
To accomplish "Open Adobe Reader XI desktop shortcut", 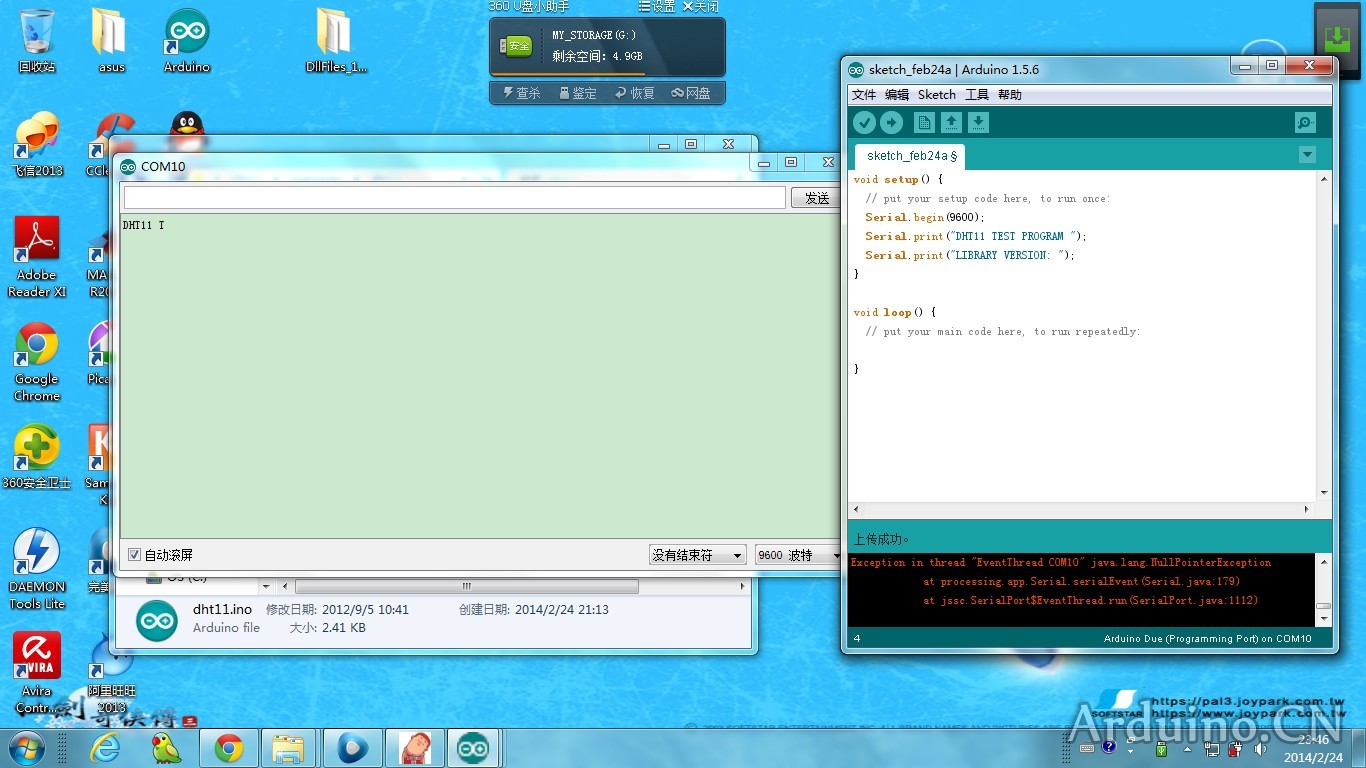I will click(x=37, y=257).
